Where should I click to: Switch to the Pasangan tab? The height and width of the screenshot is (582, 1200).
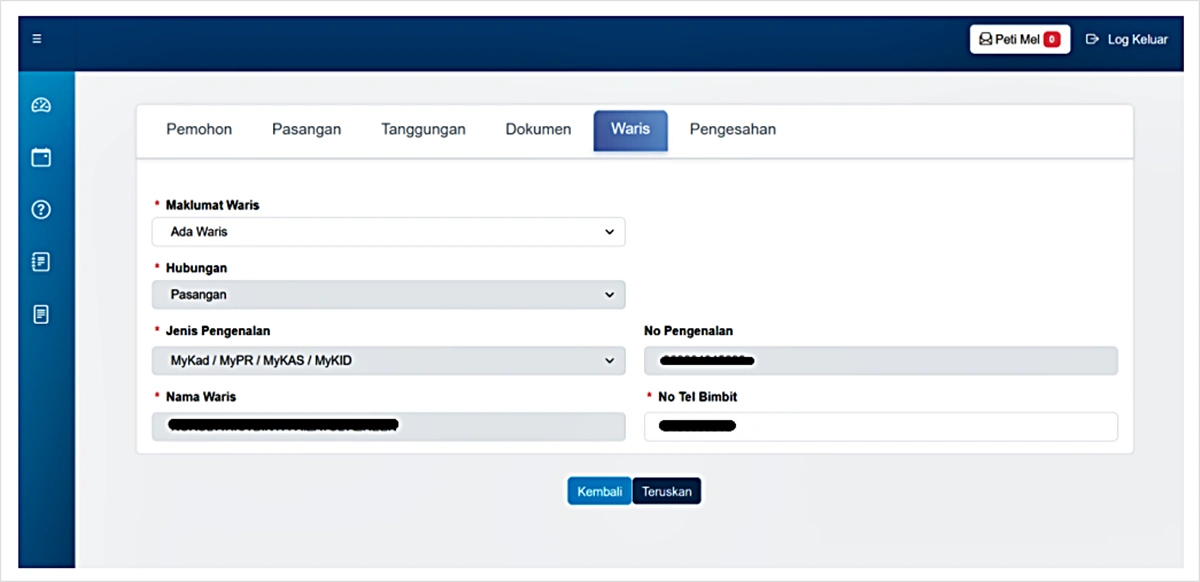coord(306,130)
